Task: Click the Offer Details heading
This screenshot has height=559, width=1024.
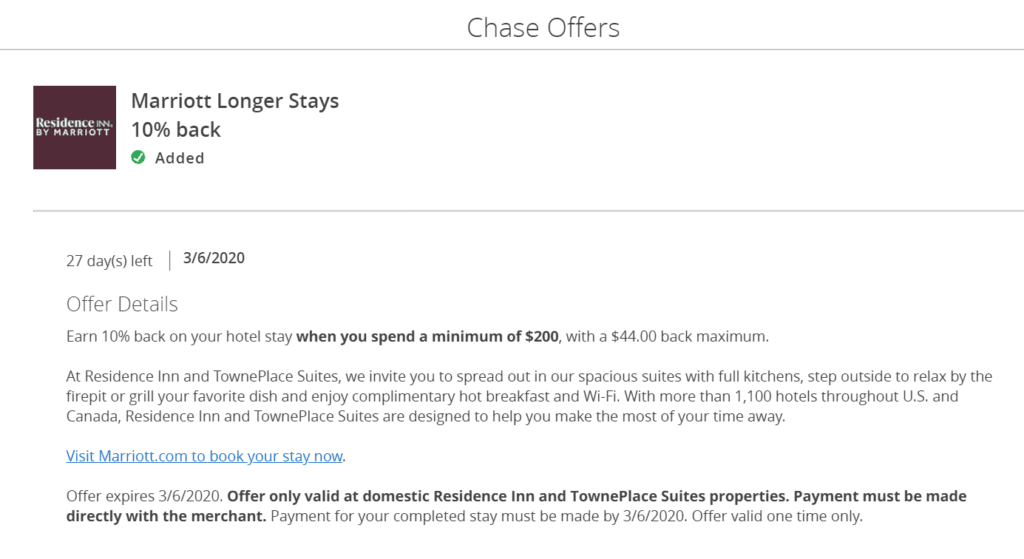Action: (x=122, y=304)
